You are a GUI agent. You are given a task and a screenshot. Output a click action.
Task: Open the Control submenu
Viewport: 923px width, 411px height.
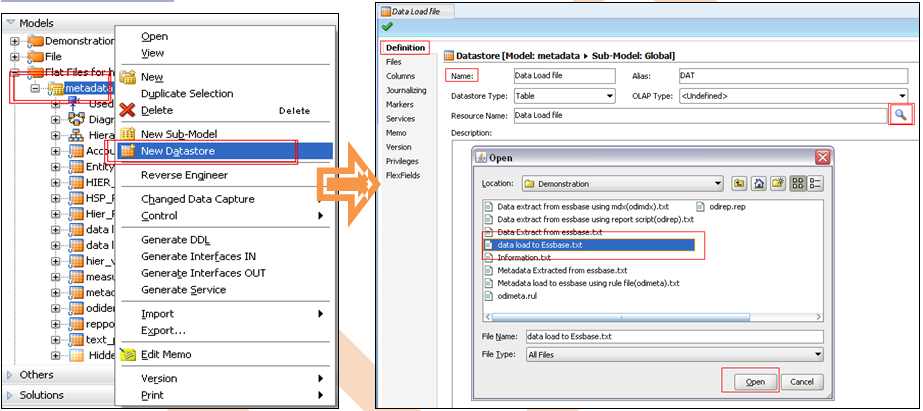[x=225, y=216]
